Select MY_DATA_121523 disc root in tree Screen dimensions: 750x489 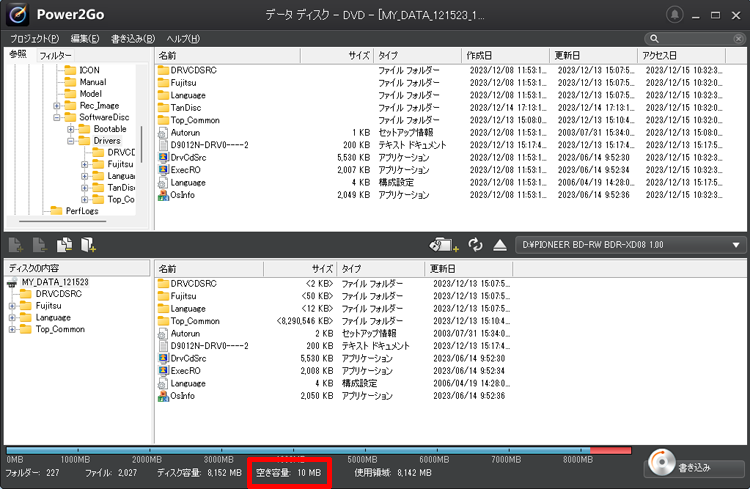pos(55,283)
